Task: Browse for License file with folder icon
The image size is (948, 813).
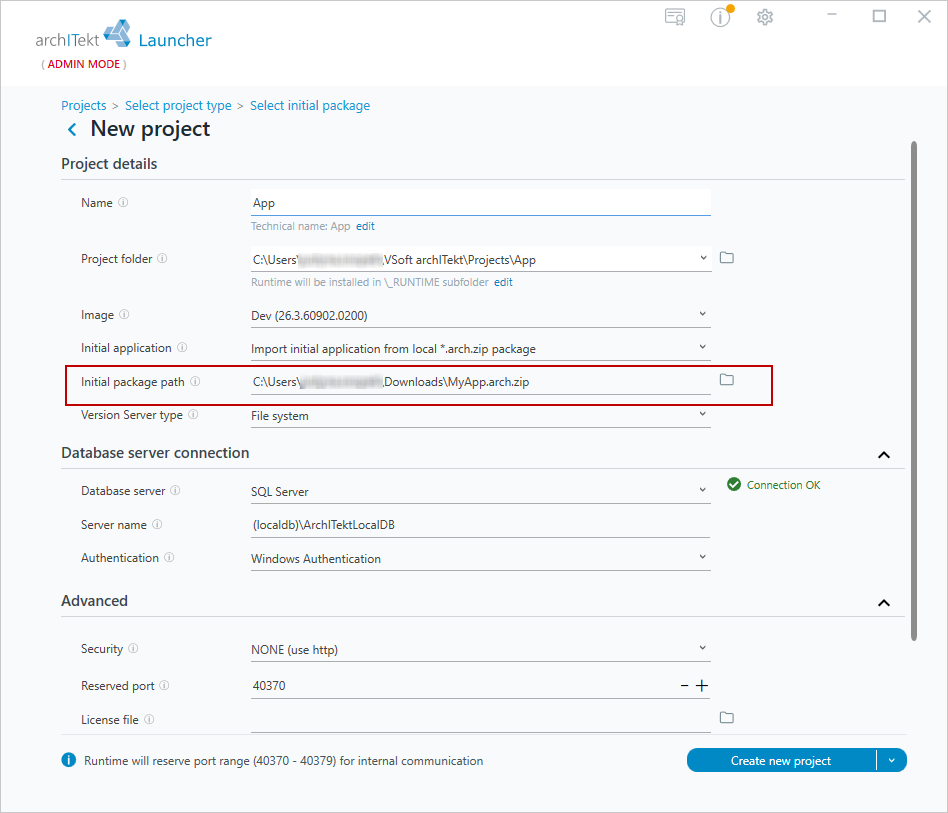Action: (727, 717)
